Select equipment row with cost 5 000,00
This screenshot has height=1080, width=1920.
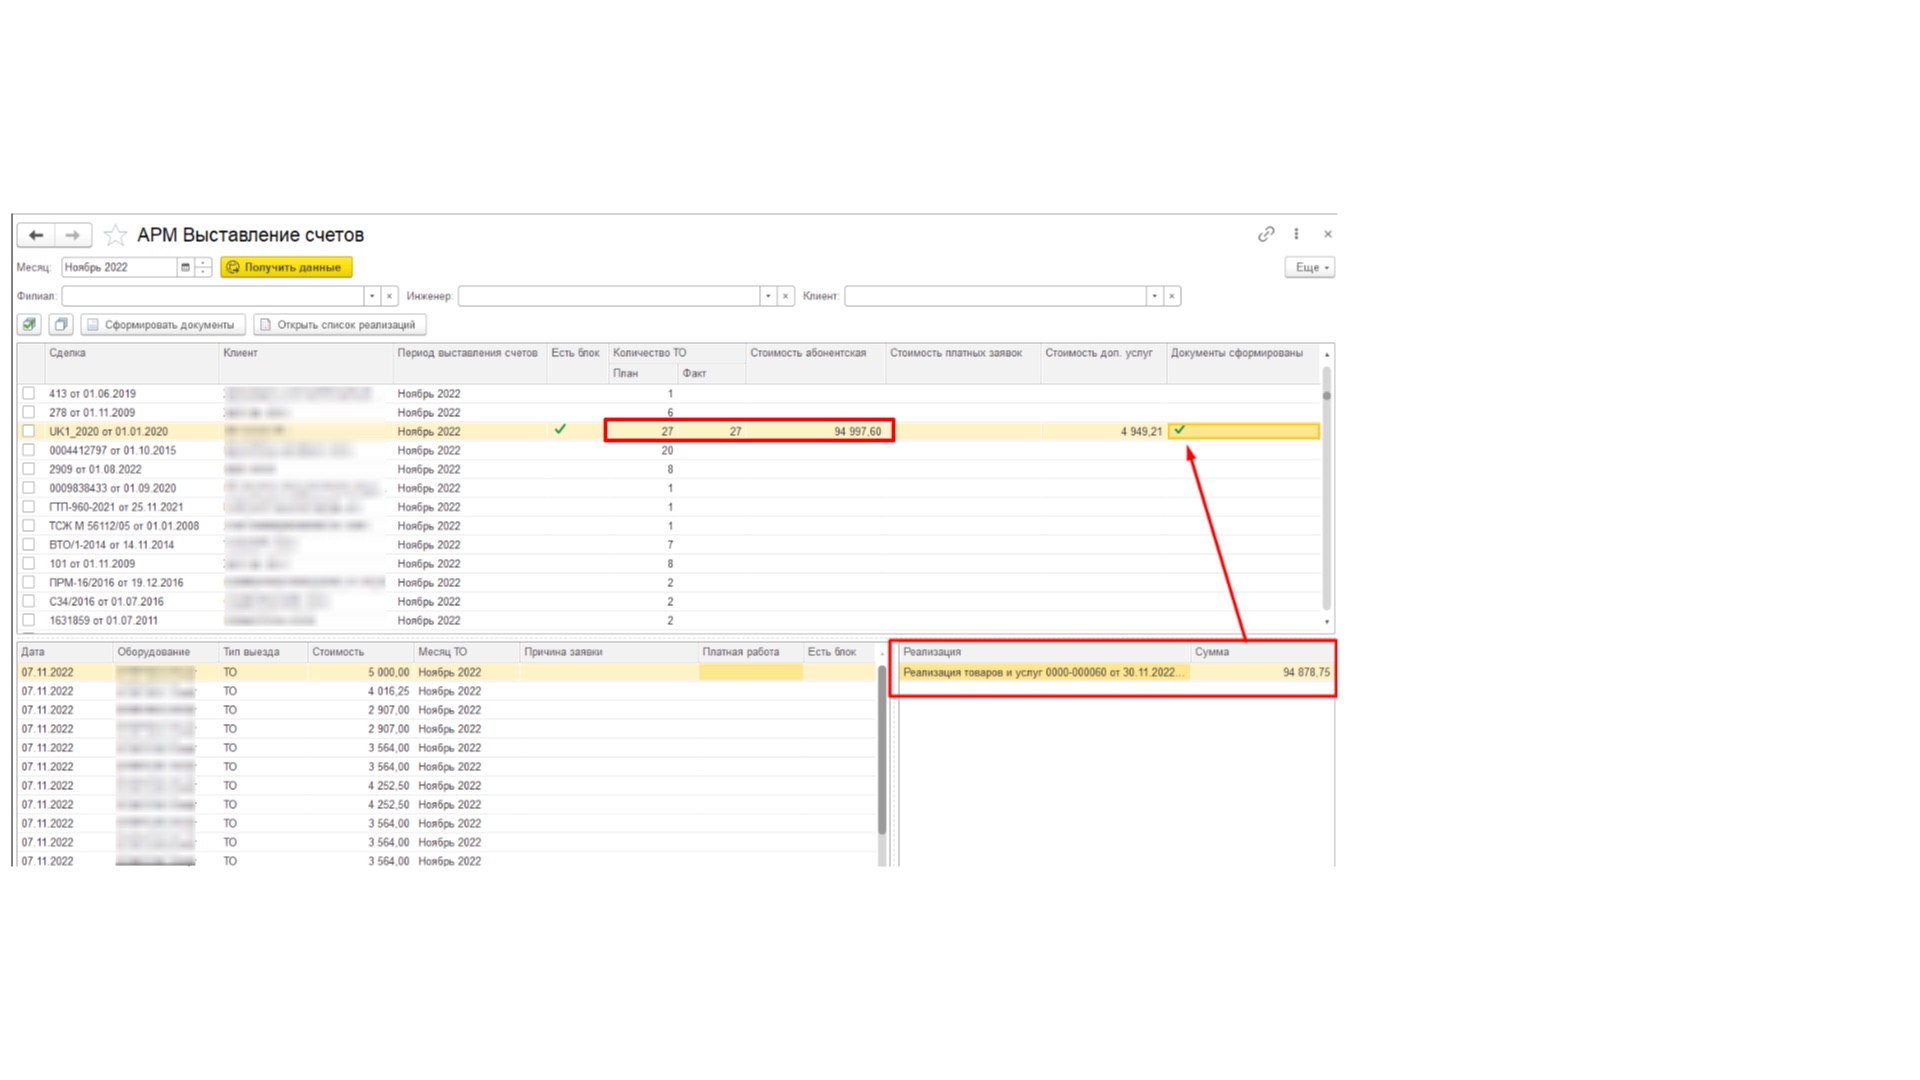(x=447, y=673)
